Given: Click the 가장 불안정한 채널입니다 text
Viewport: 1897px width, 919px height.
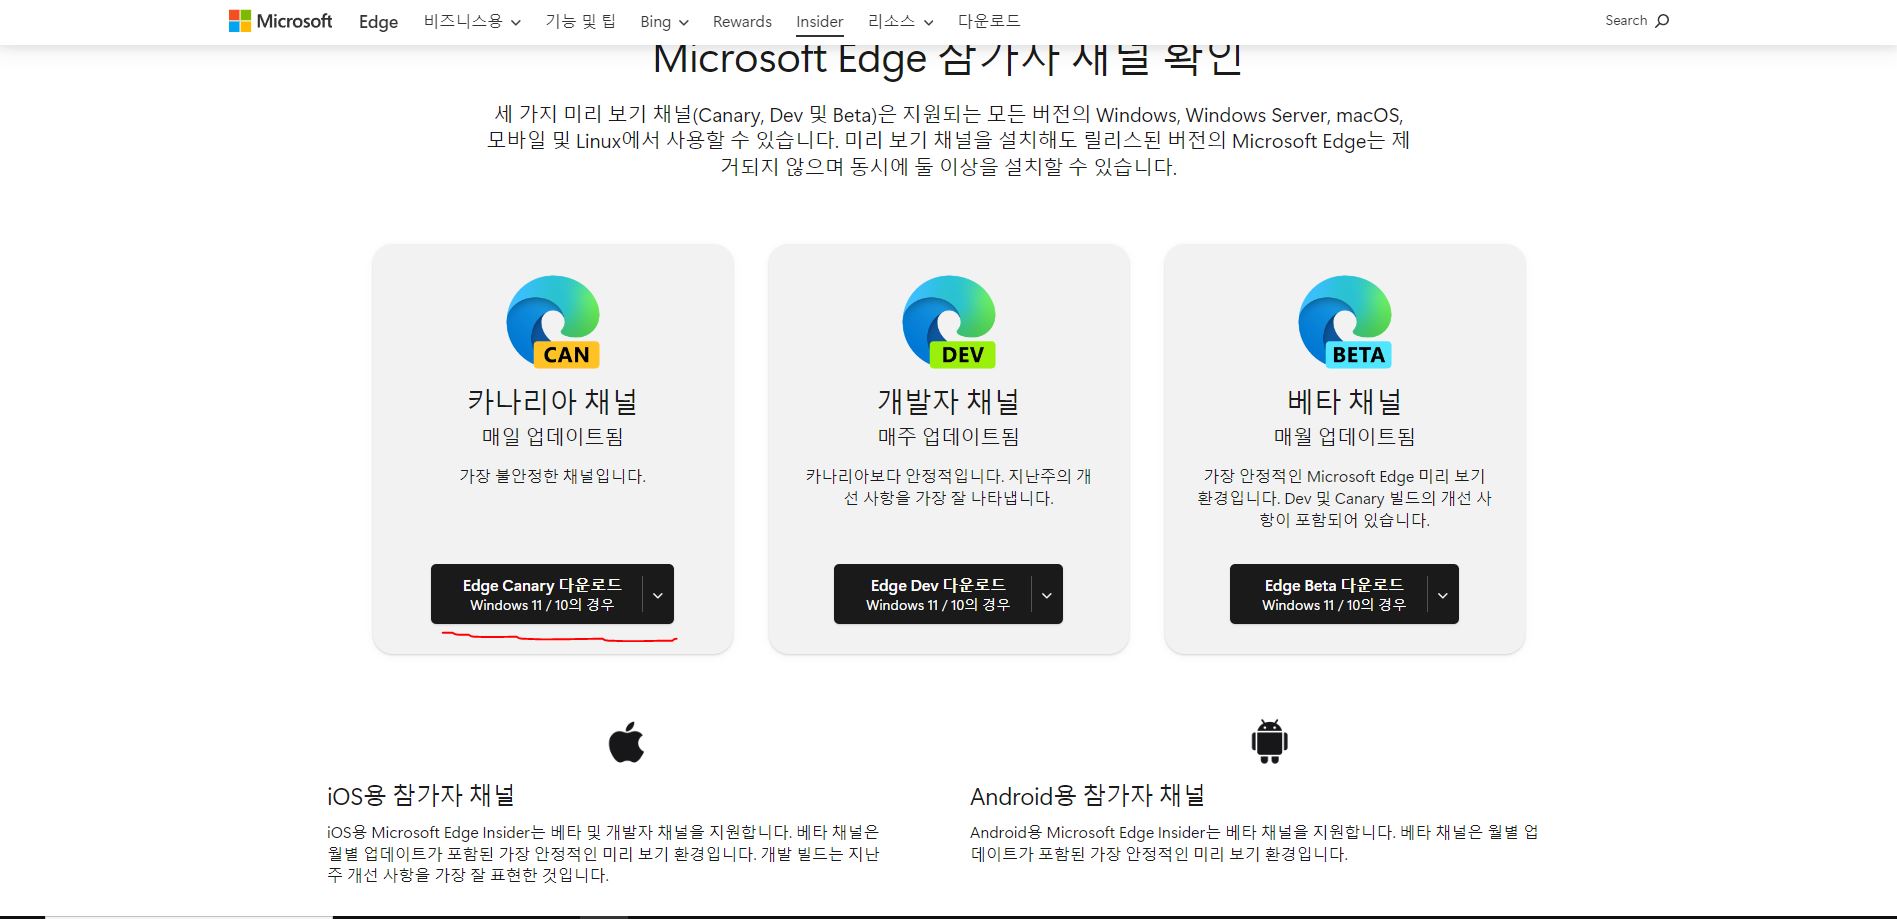Looking at the screenshot, I should 553,476.
